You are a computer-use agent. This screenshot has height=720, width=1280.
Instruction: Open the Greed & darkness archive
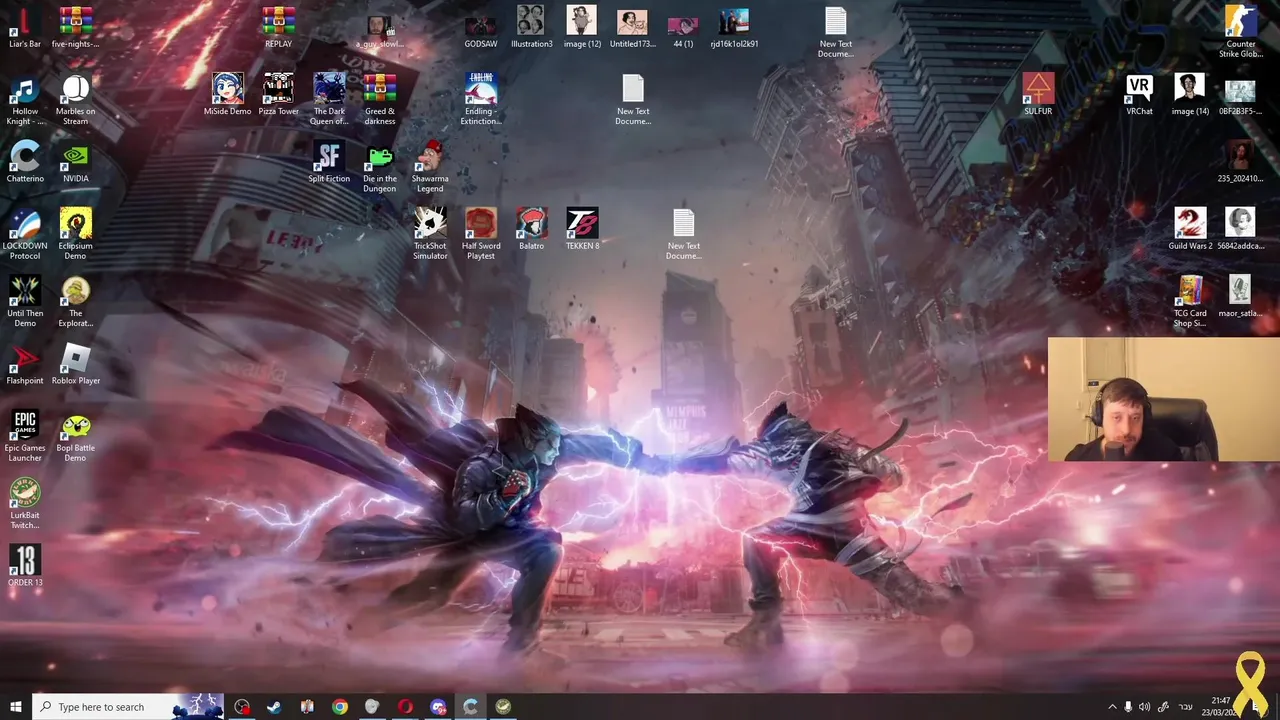click(x=379, y=99)
